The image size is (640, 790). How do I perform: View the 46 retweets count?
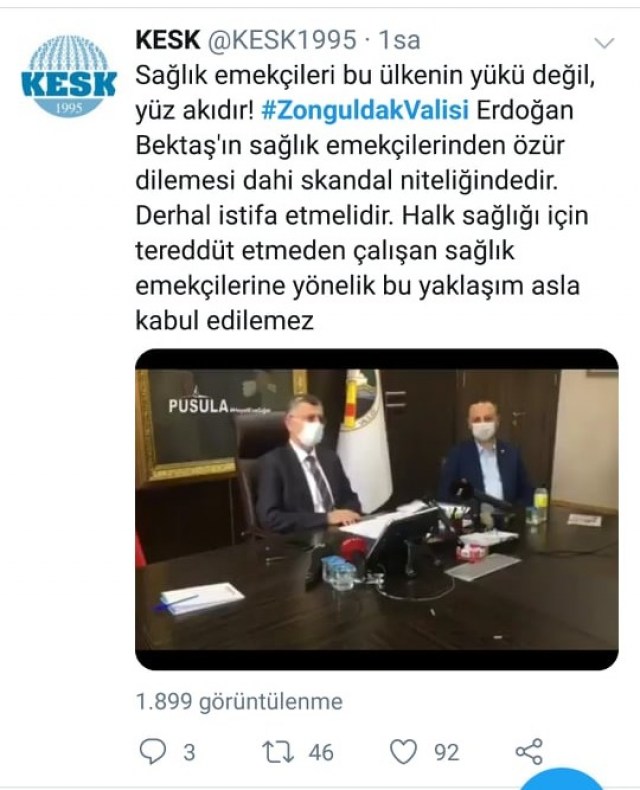click(321, 753)
